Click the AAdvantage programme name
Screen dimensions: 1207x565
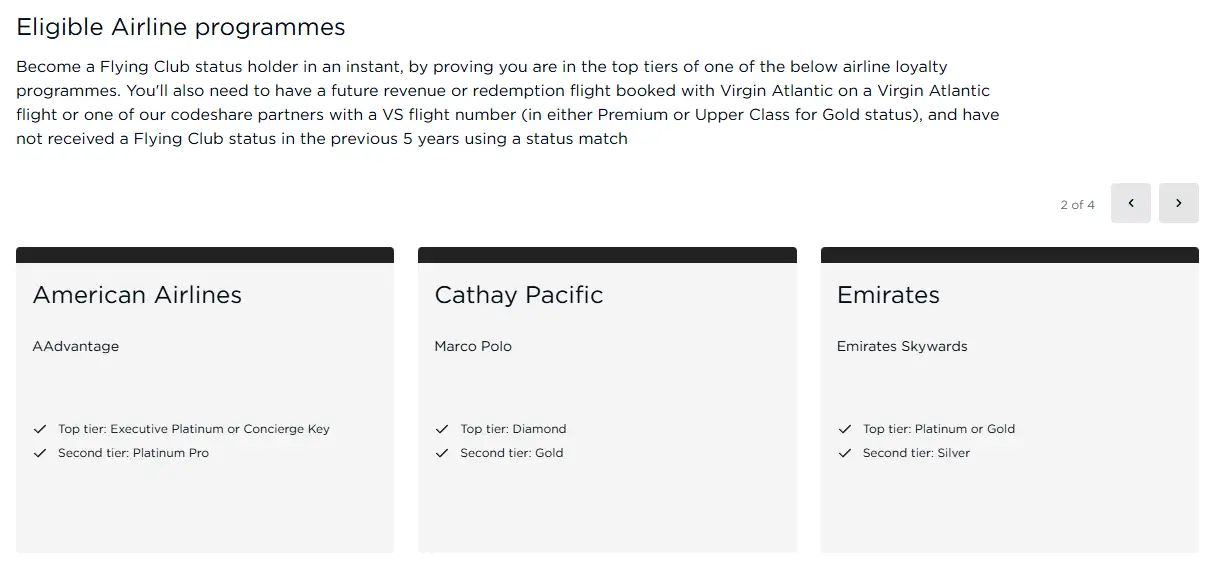76,346
